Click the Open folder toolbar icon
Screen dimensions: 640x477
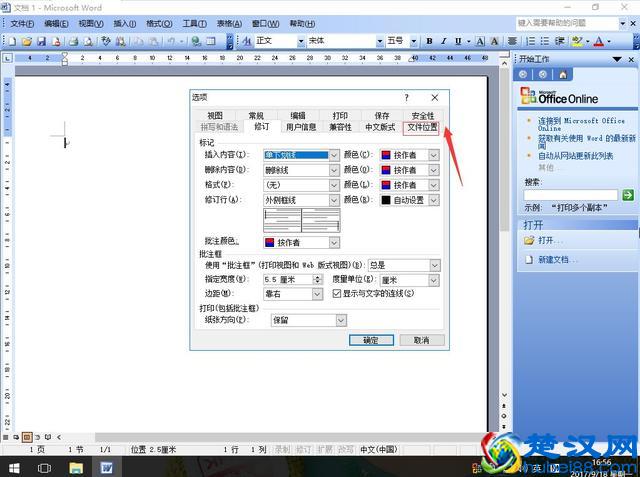tap(27, 41)
